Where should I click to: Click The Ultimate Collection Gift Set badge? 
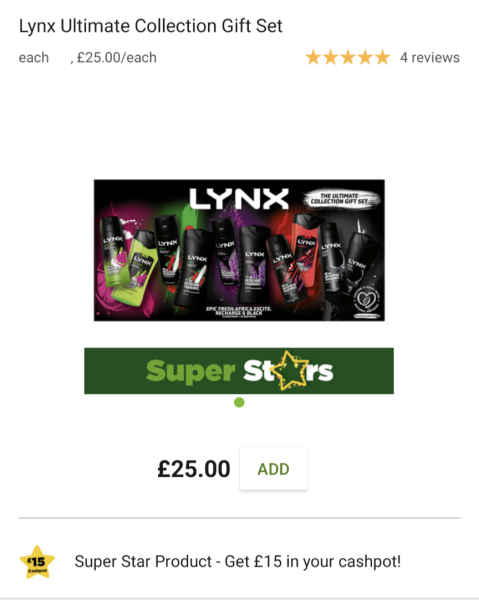pyautogui.click(x=340, y=199)
